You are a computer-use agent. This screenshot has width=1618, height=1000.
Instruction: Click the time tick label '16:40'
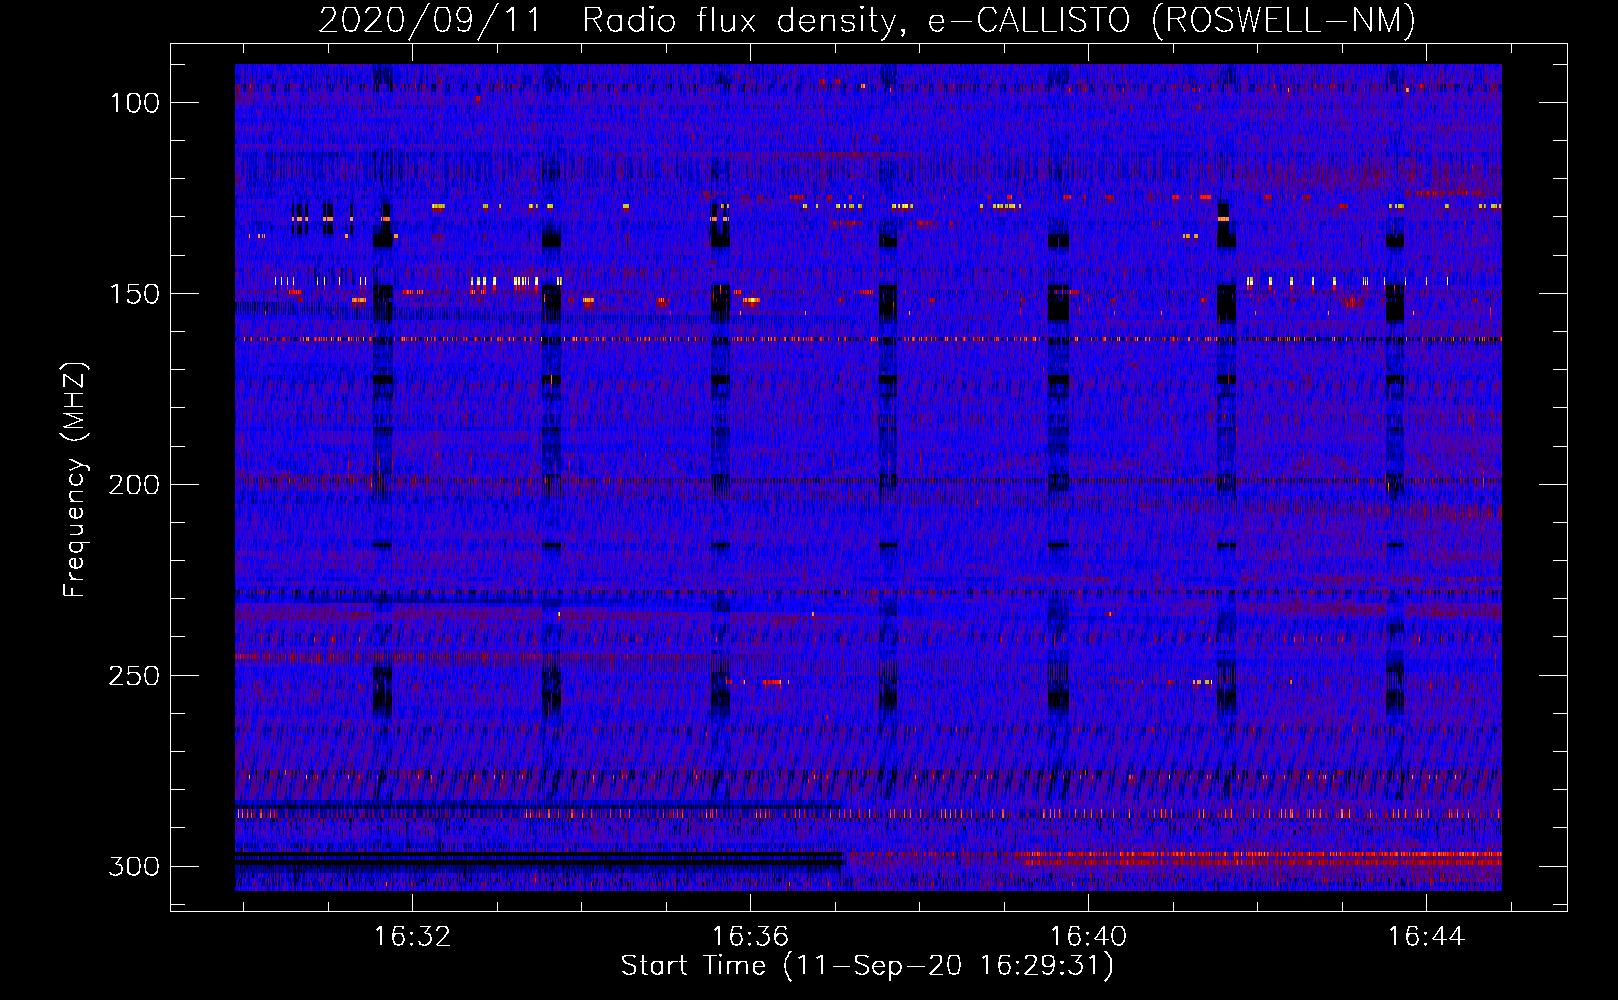(x=1088, y=937)
